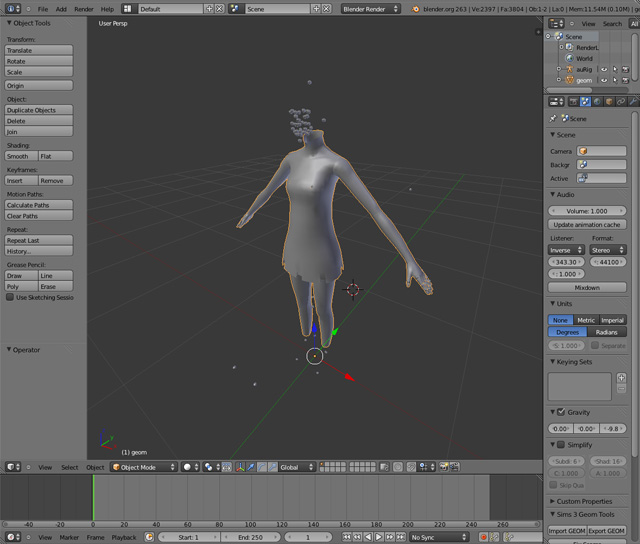Toggle snap during transform magnet icon
The height and width of the screenshot is (544, 640).
[x=411, y=467]
